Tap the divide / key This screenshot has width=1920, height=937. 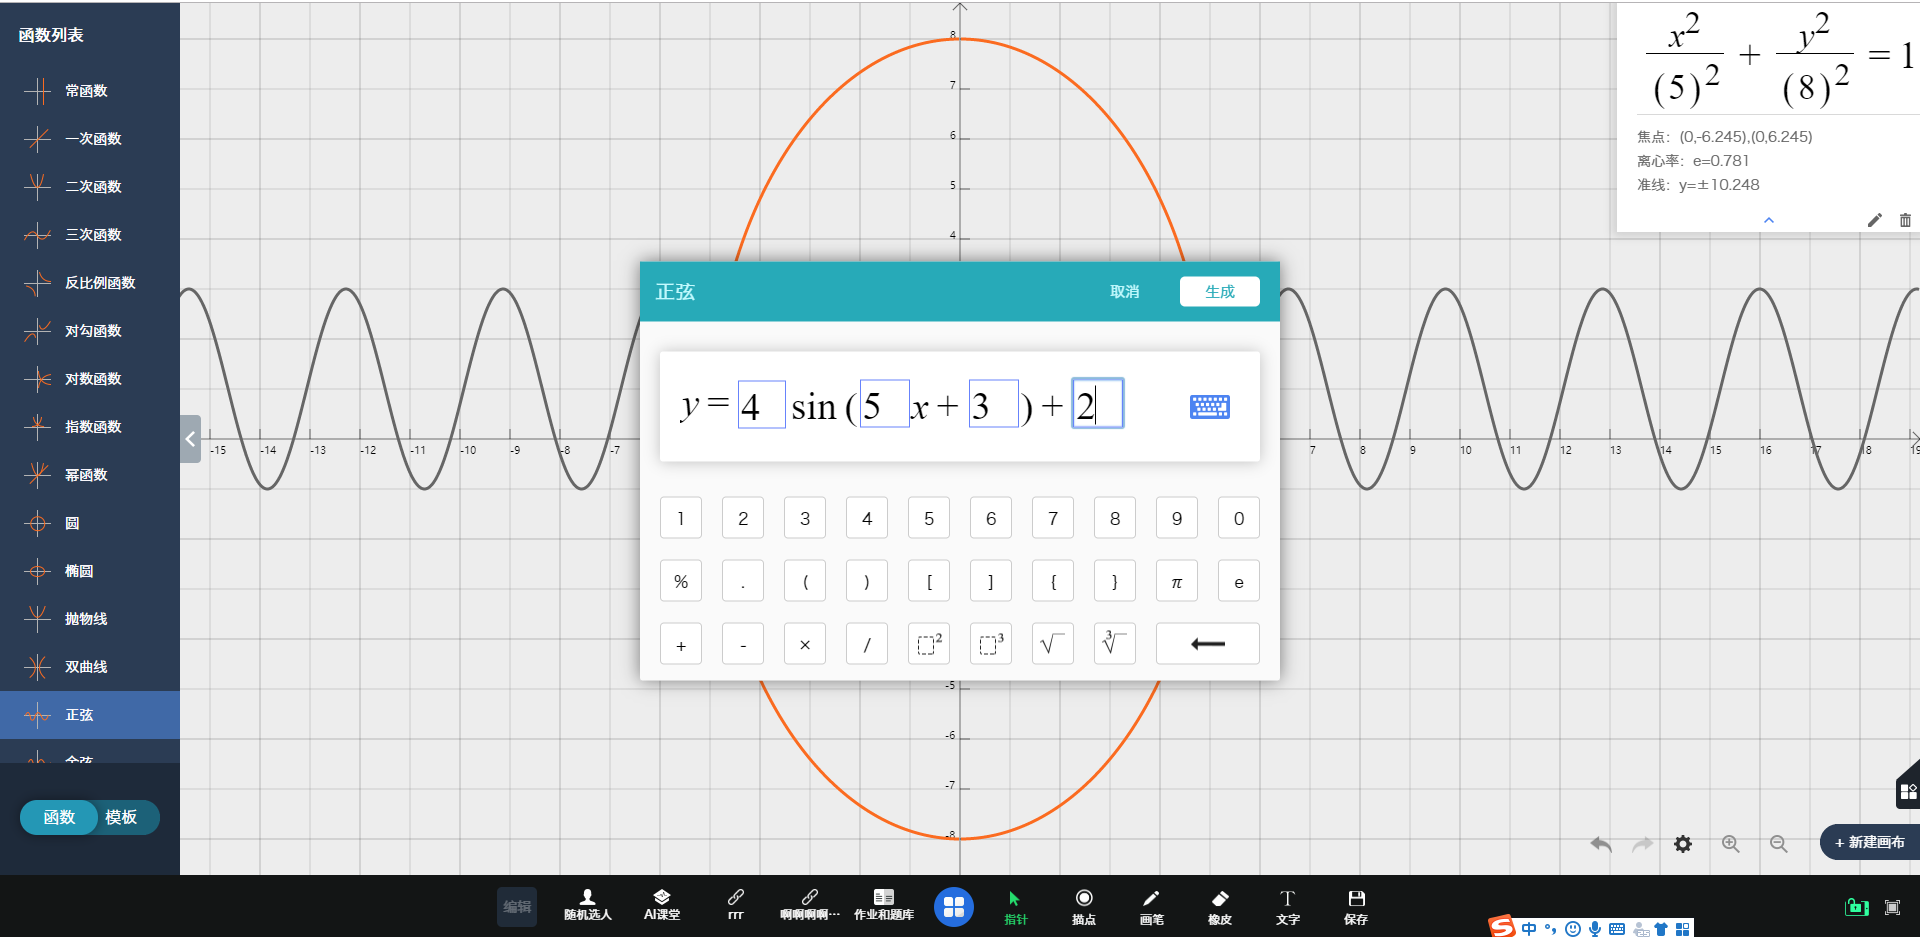click(867, 644)
